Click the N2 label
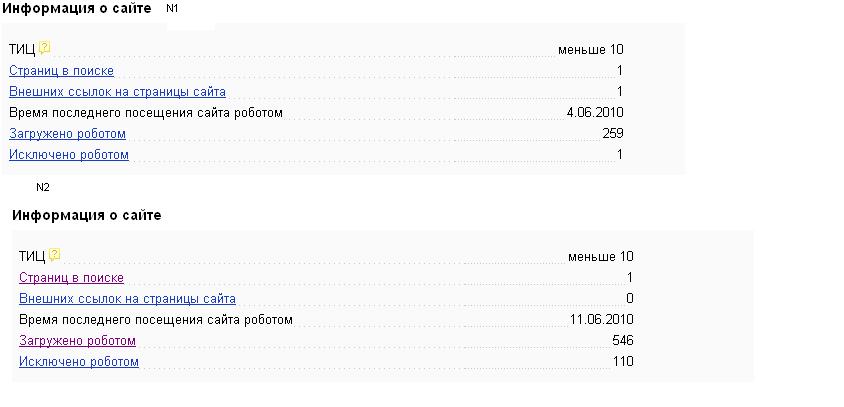Image resolution: width=844 pixels, height=407 pixels. 43,187
